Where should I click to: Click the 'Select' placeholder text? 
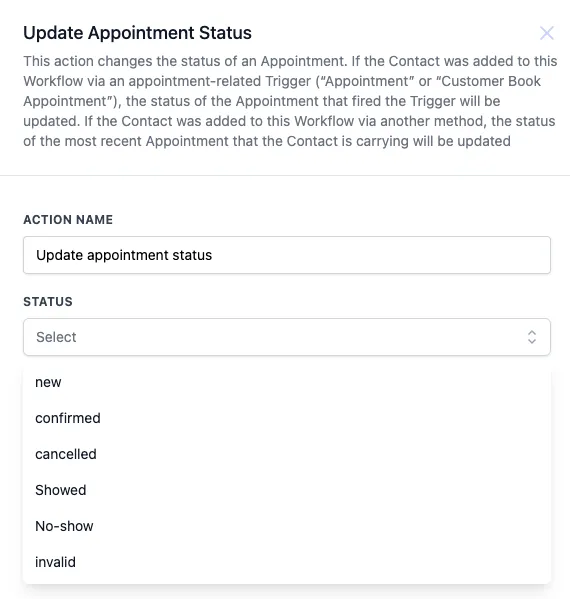point(56,337)
